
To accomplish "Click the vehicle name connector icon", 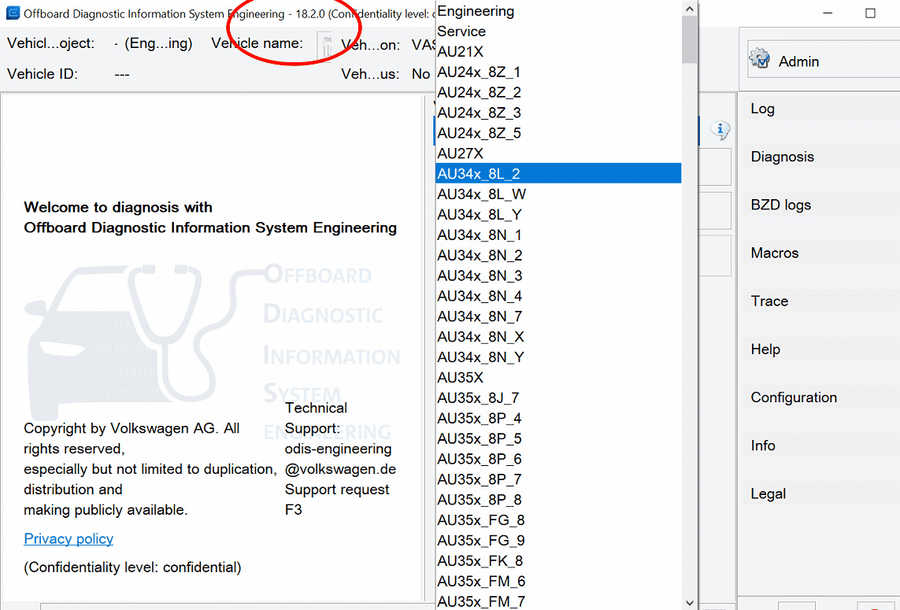I will click(x=325, y=46).
